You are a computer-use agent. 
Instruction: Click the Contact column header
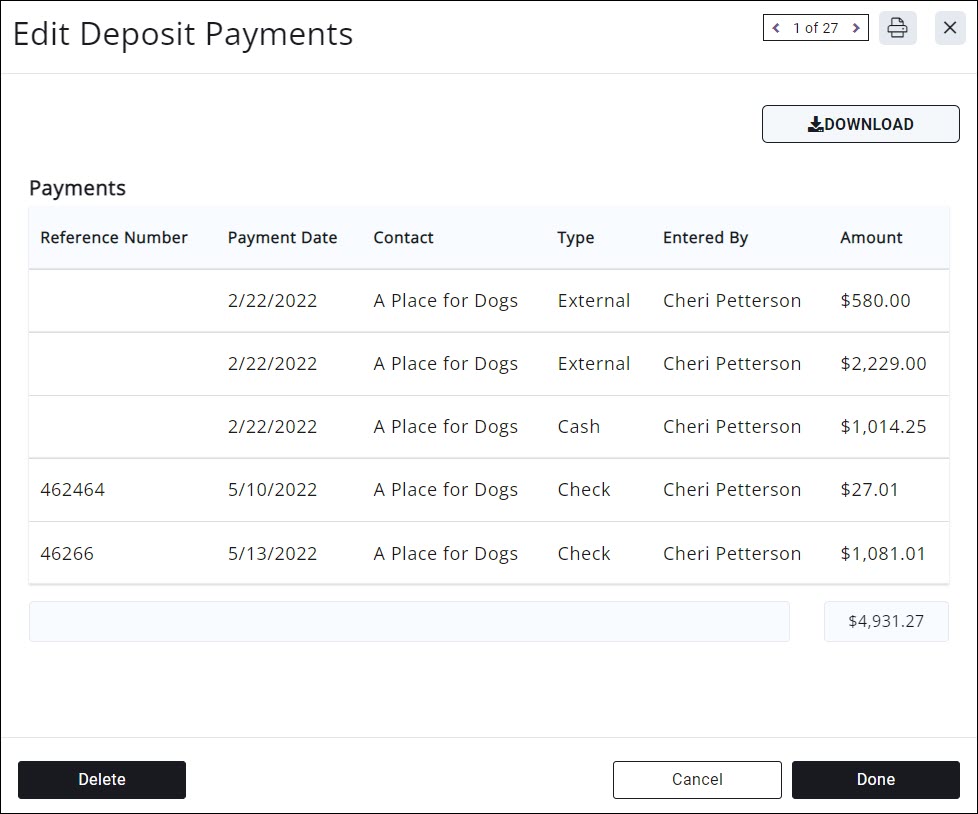tap(403, 238)
